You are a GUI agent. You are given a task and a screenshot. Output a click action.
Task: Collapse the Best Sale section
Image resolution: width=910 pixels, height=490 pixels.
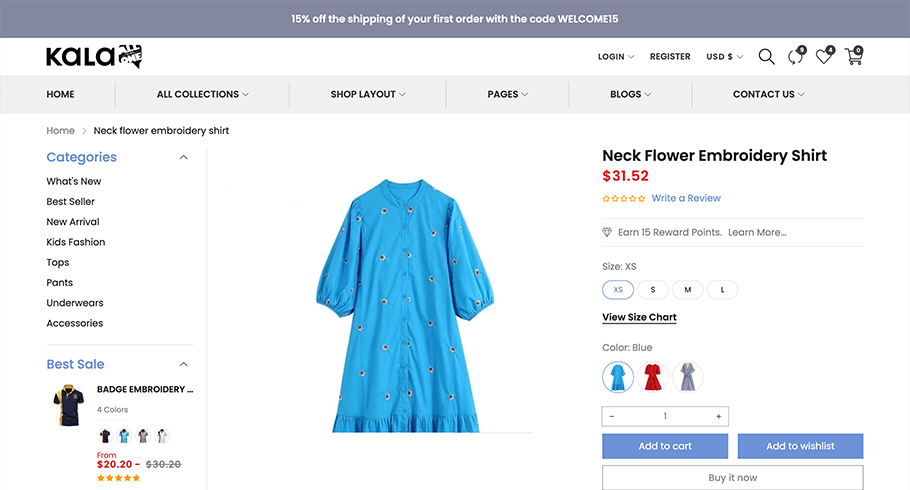[183, 365]
